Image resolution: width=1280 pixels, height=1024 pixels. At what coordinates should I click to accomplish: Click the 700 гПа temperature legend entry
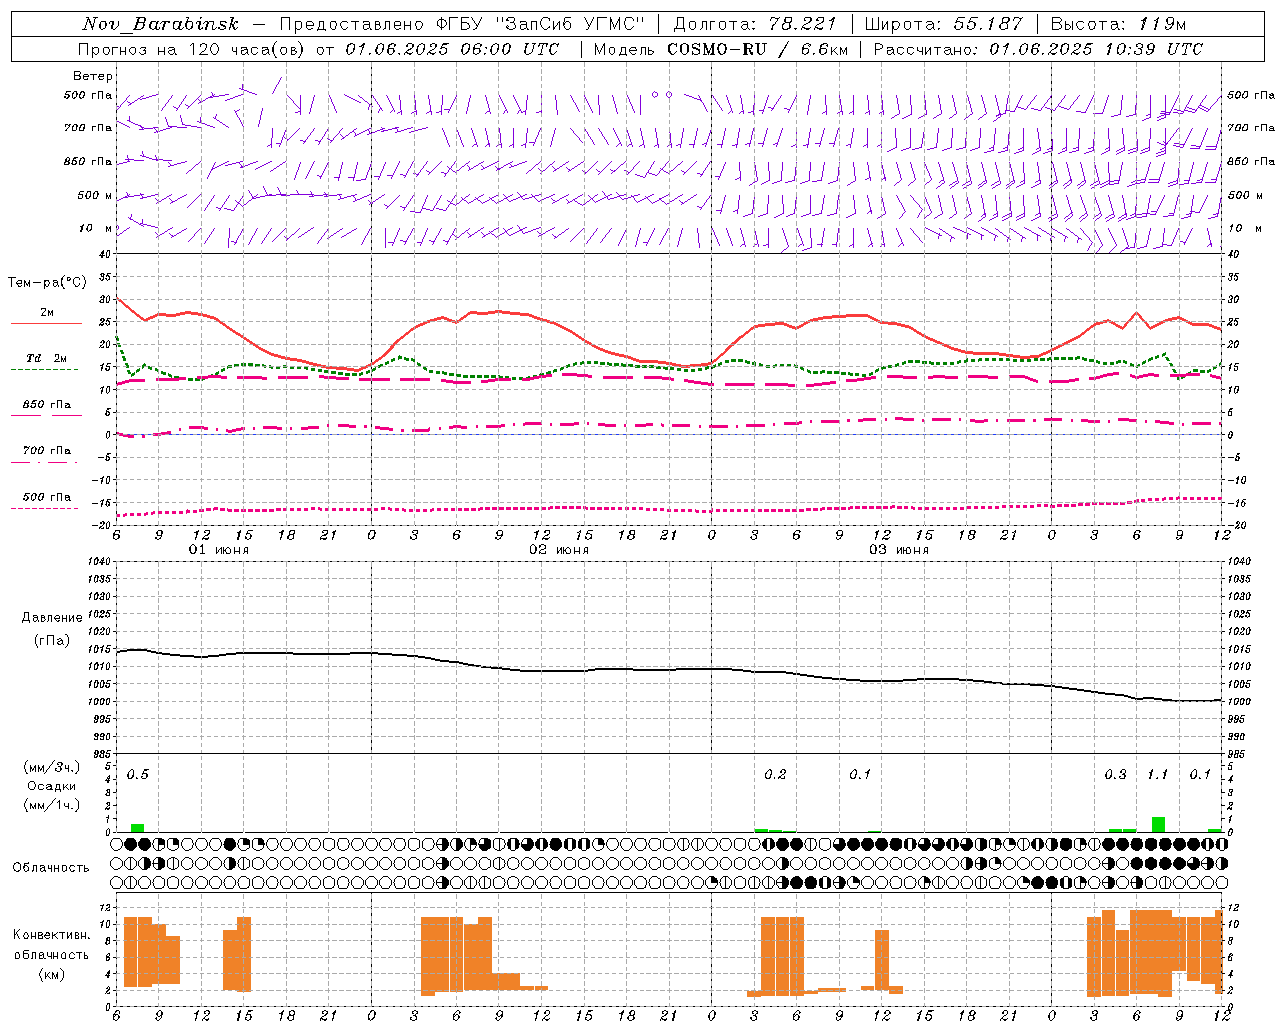click(46, 451)
